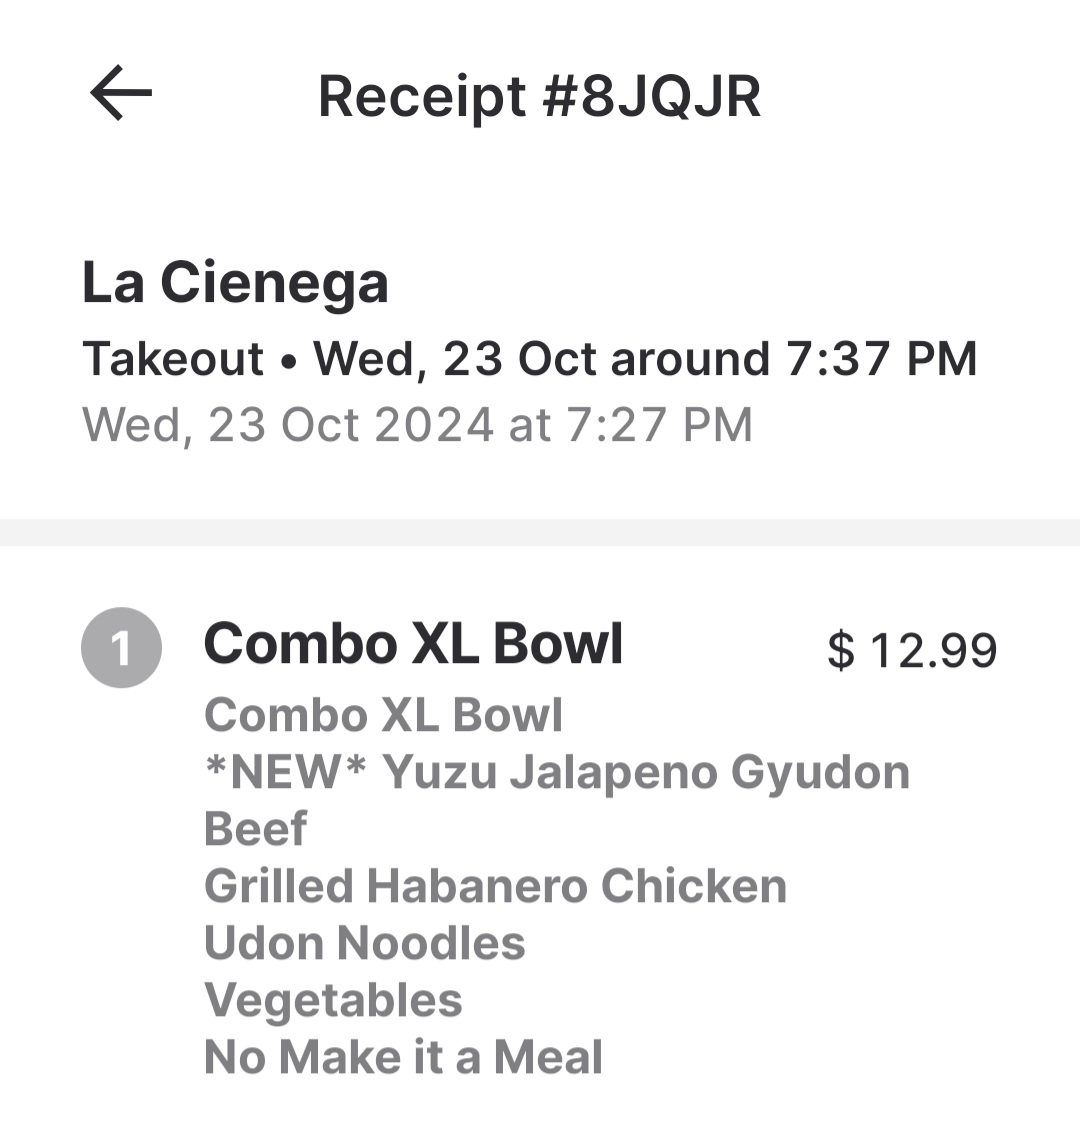Tap the dollar sign before 12.99

click(x=842, y=651)
